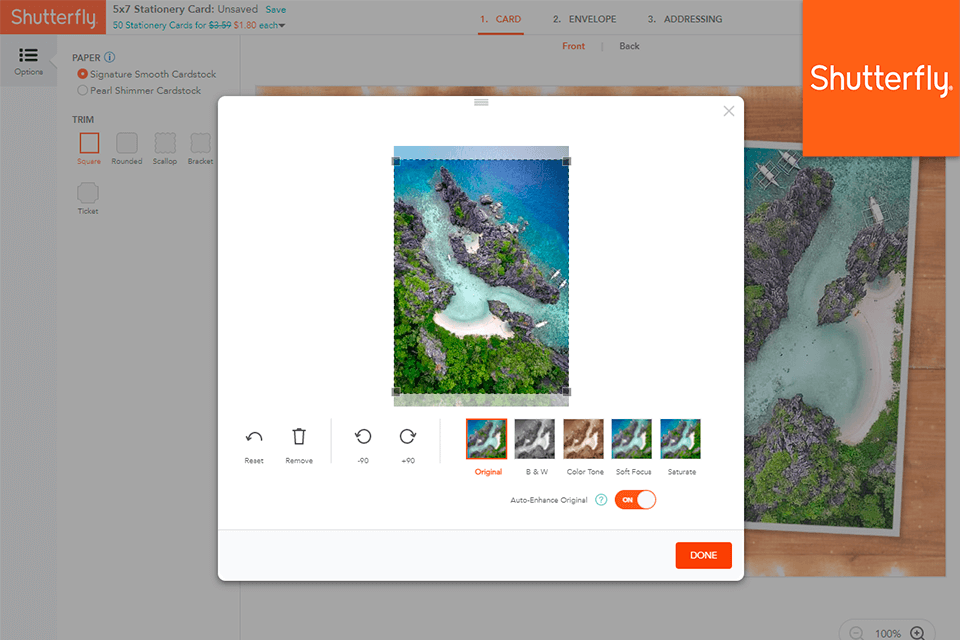This screenshot has height=640, width=960.
Task: Switch to the Envelope step
Action: (x=584, y=18)
